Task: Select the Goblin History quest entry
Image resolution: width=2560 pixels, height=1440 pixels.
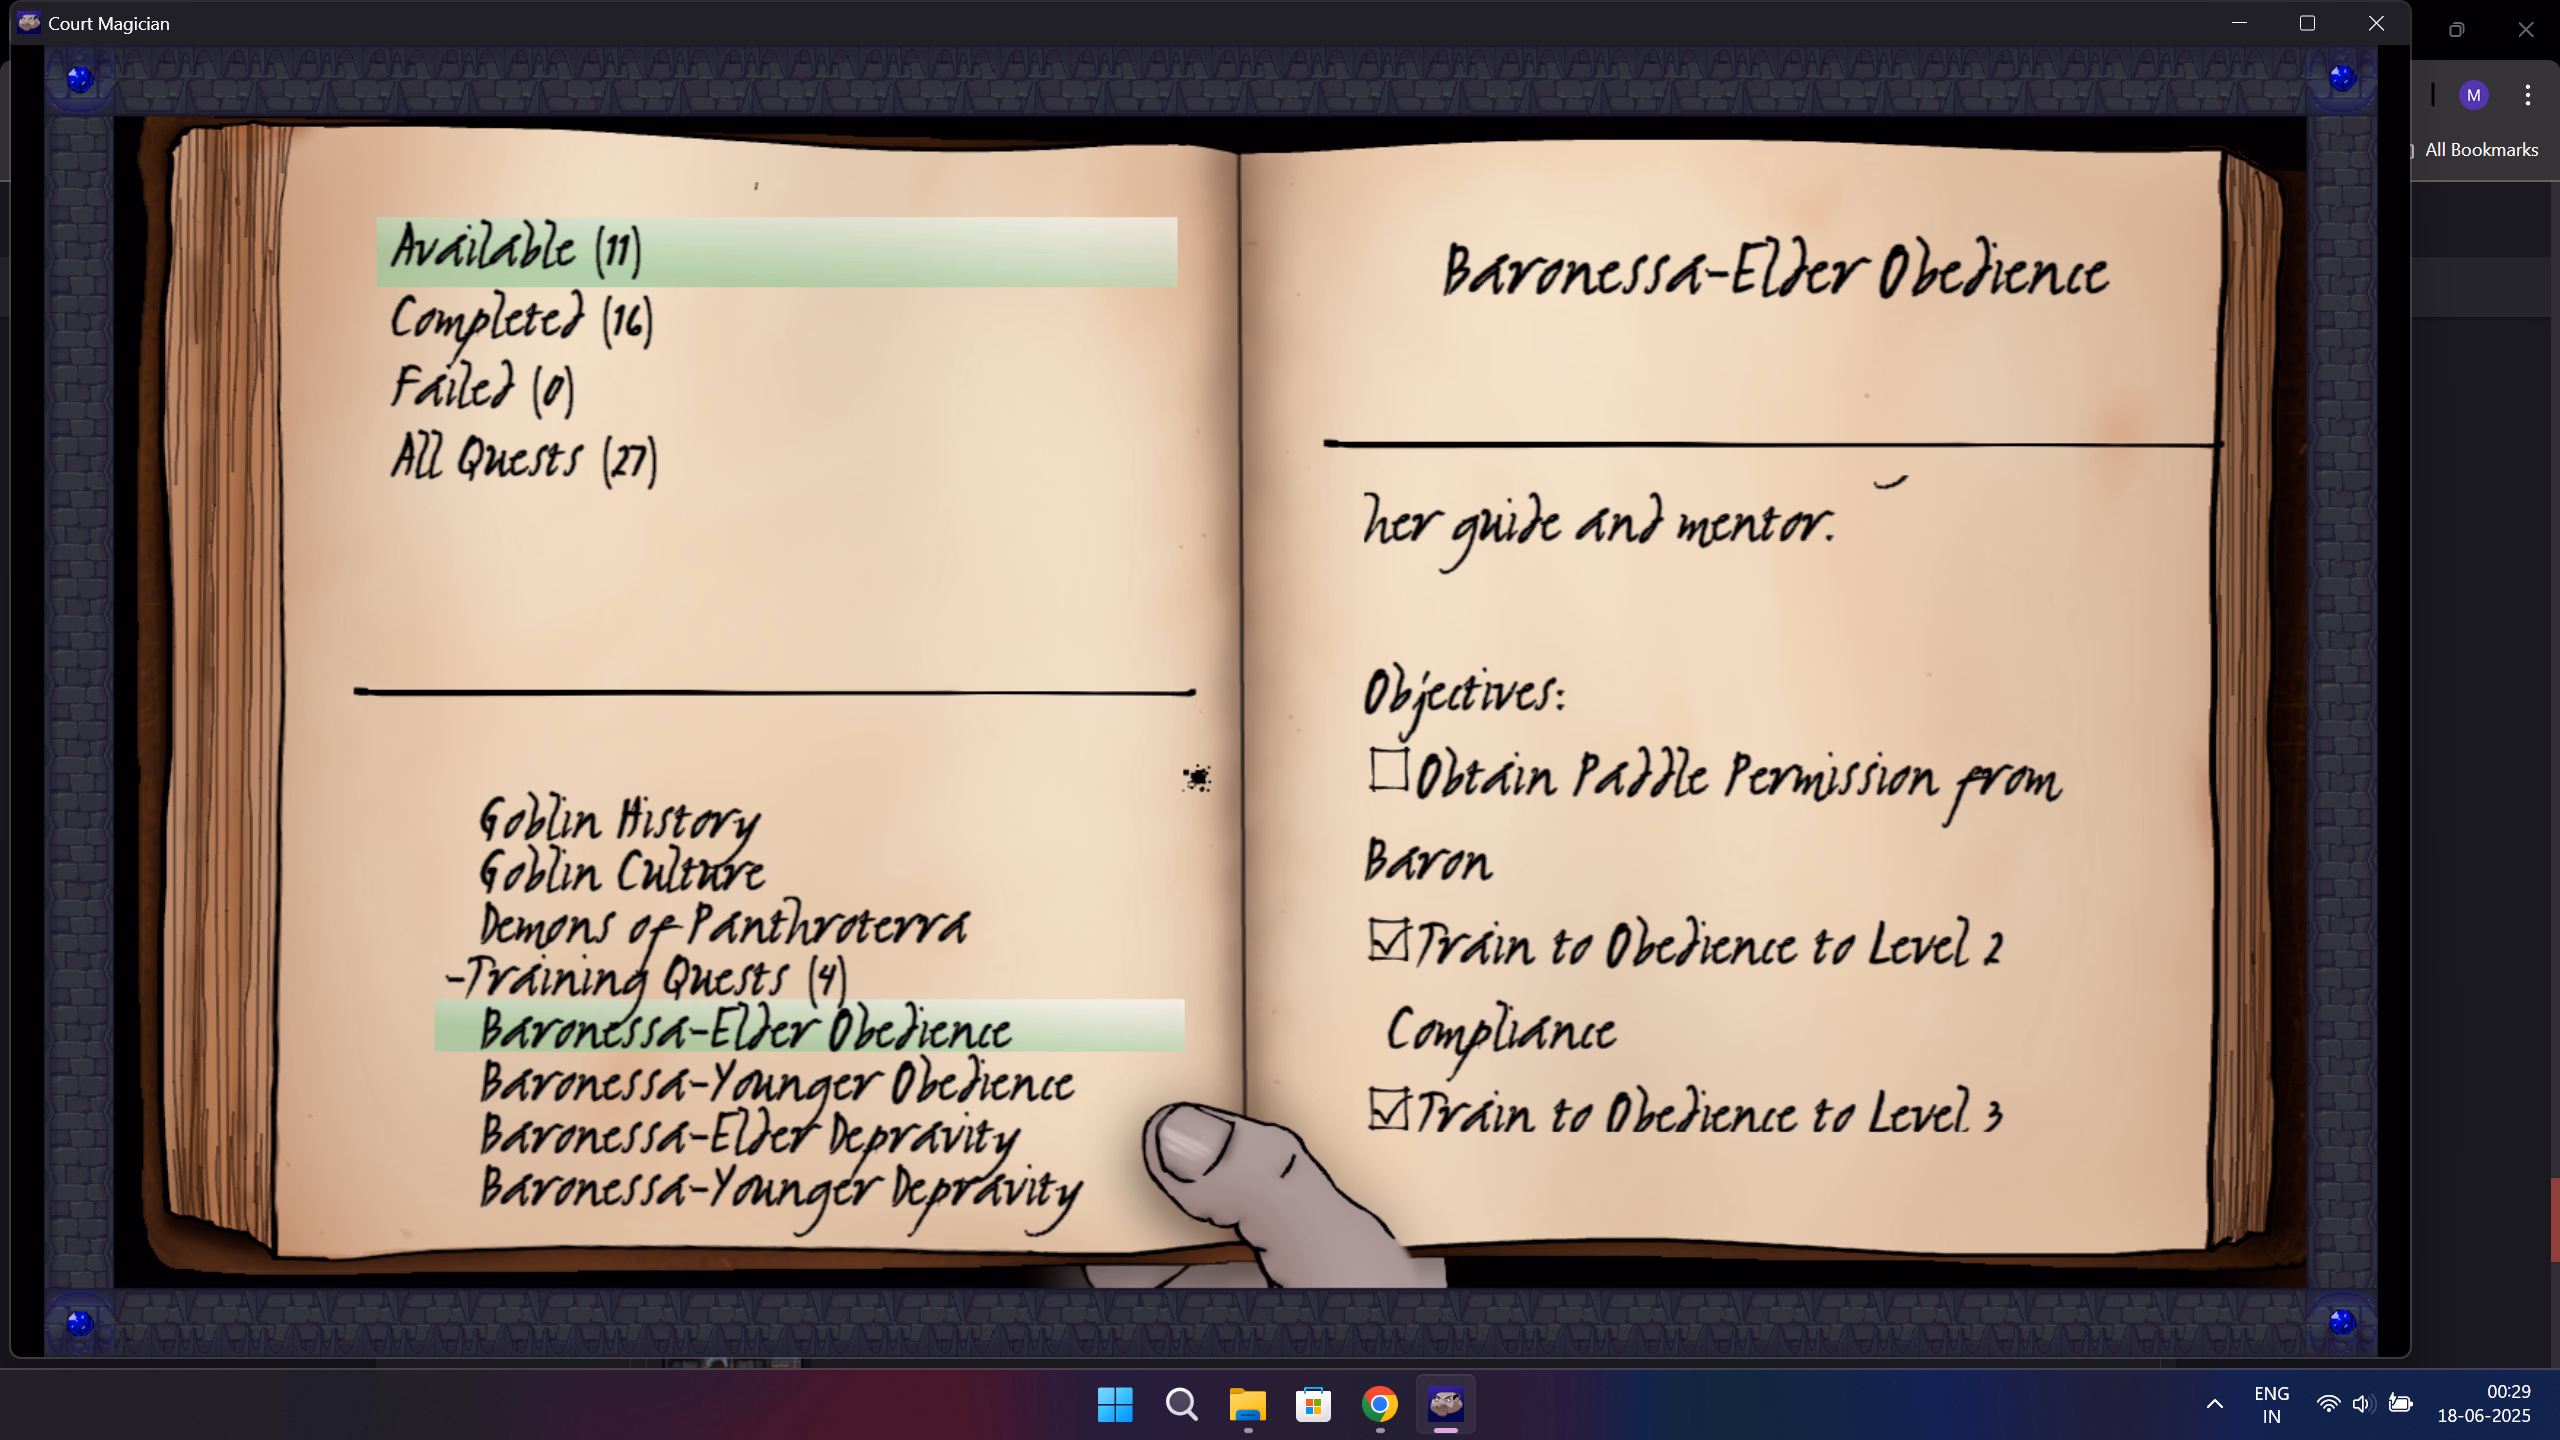Action: [618, 821]
